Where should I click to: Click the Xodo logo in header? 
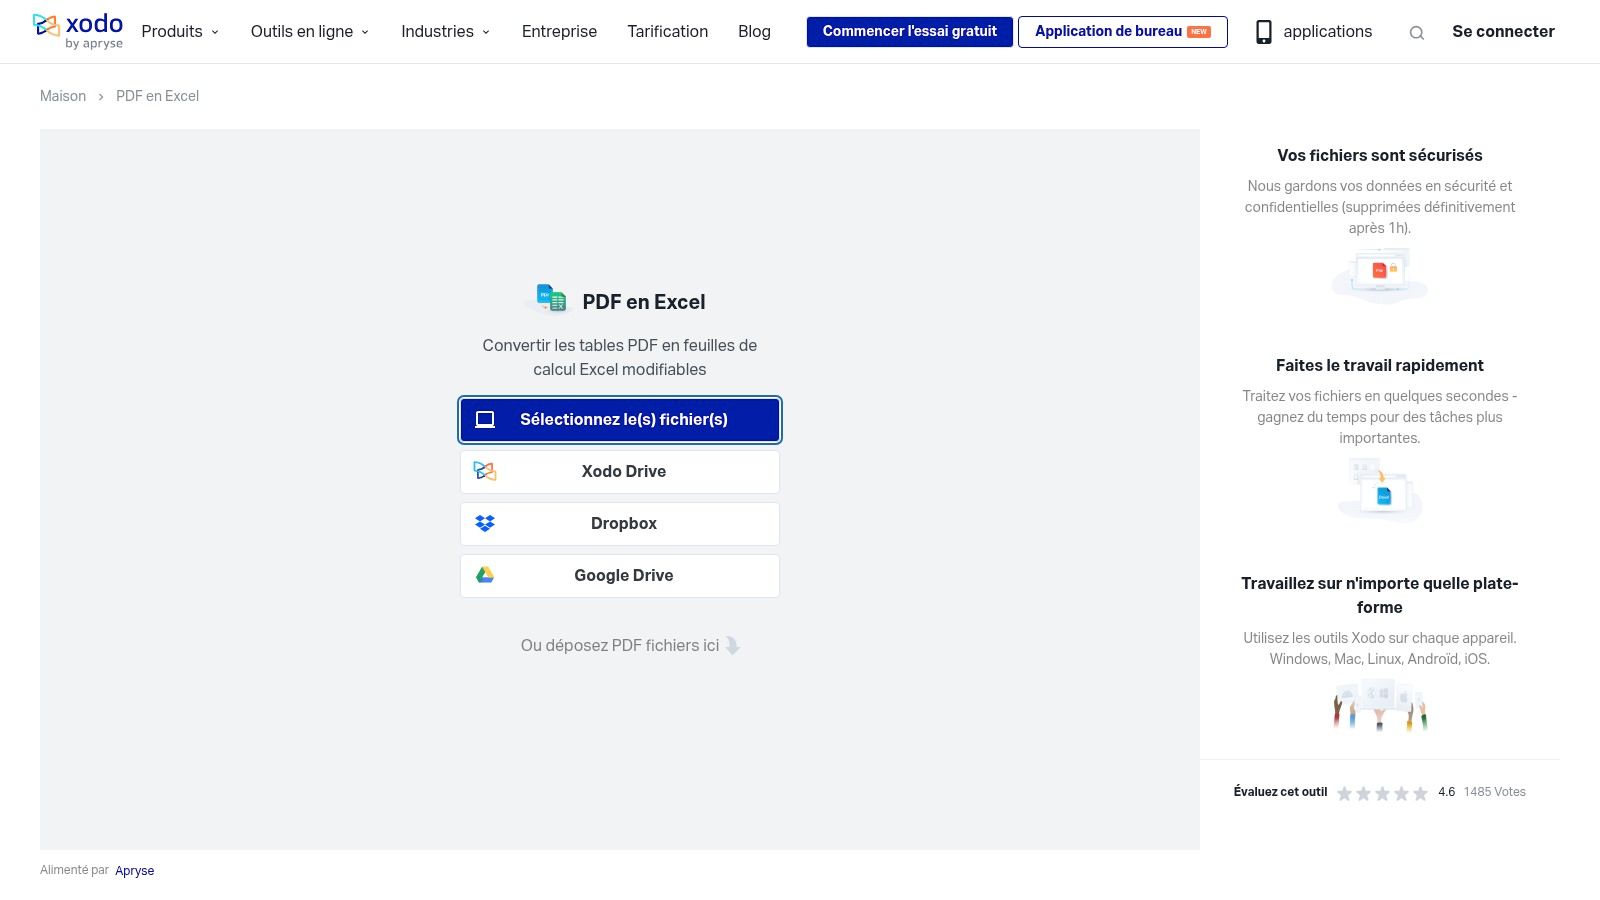point(78,31)
